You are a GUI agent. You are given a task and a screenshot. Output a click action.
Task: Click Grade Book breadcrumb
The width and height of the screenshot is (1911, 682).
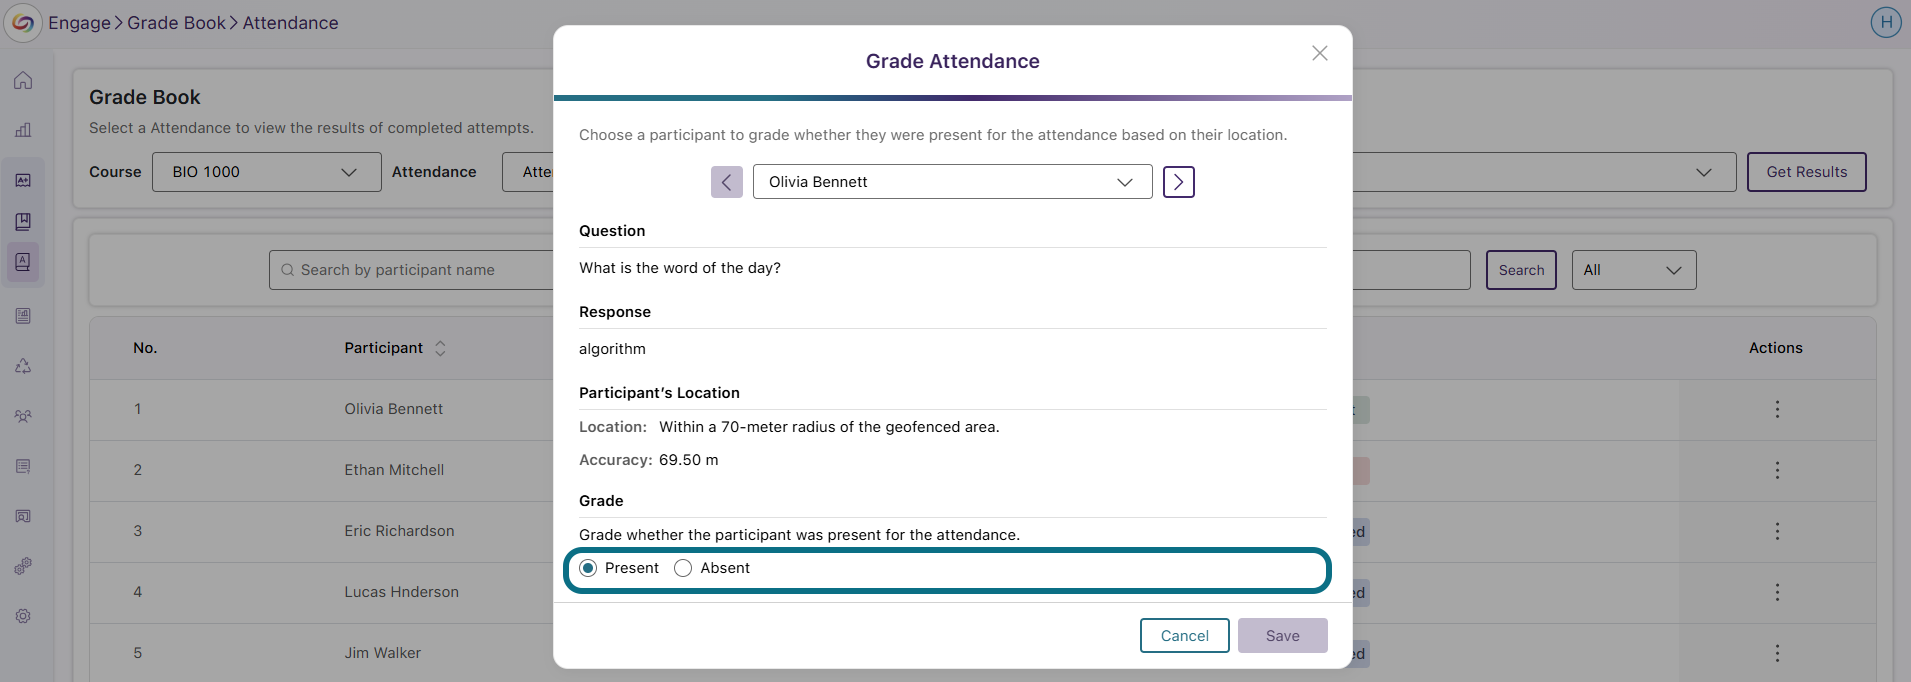coord(176,23)
